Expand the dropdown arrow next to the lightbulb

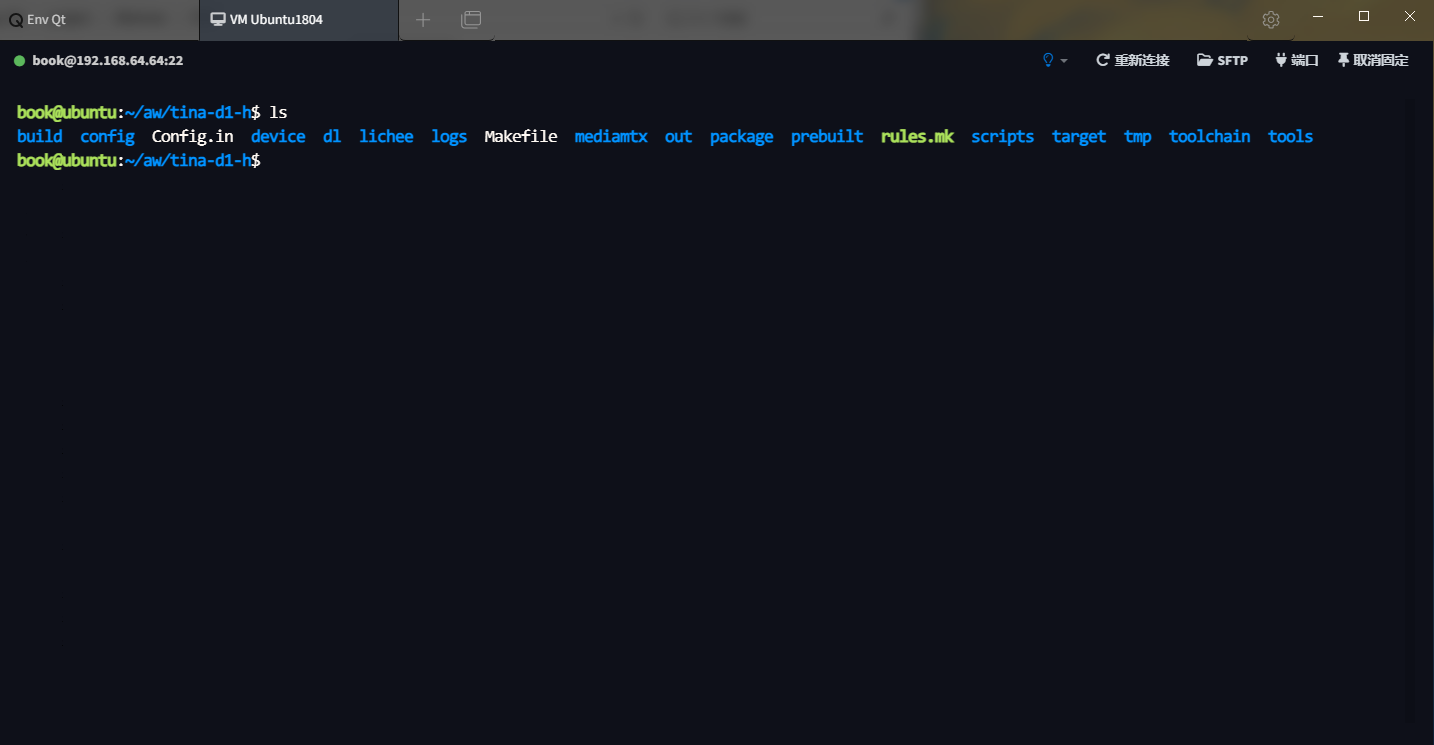point(1064,61)
